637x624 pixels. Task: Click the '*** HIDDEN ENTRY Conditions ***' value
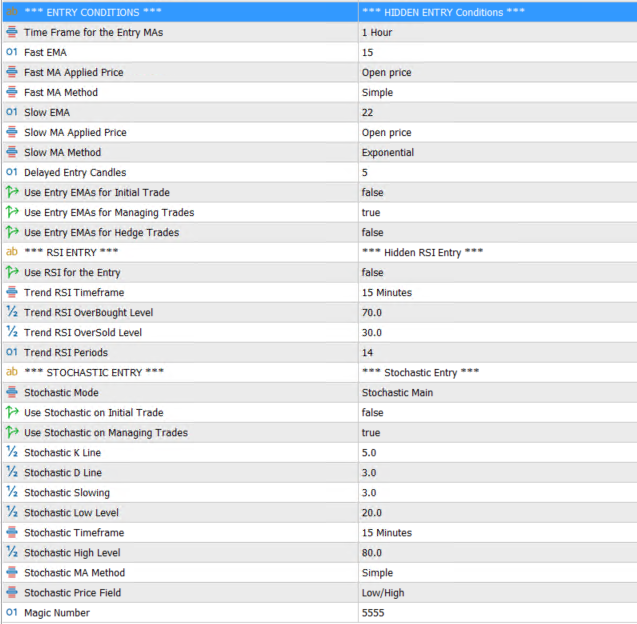[443, 12]
